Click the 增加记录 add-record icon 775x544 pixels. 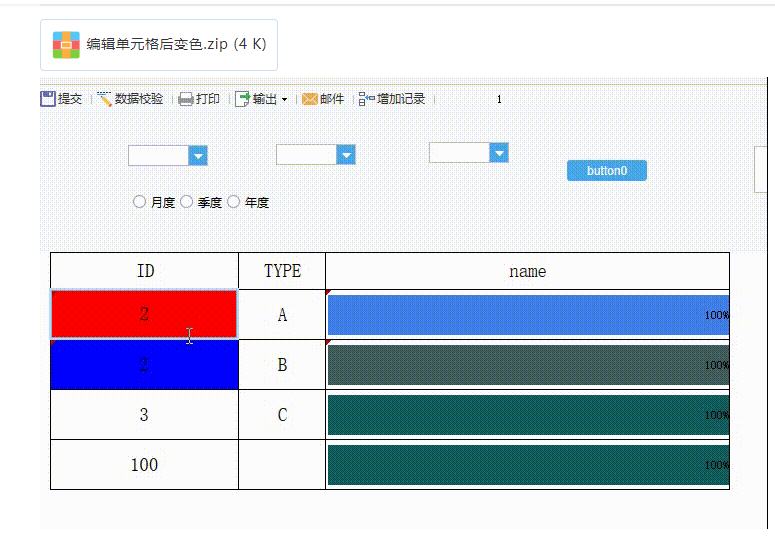[366, 99]
